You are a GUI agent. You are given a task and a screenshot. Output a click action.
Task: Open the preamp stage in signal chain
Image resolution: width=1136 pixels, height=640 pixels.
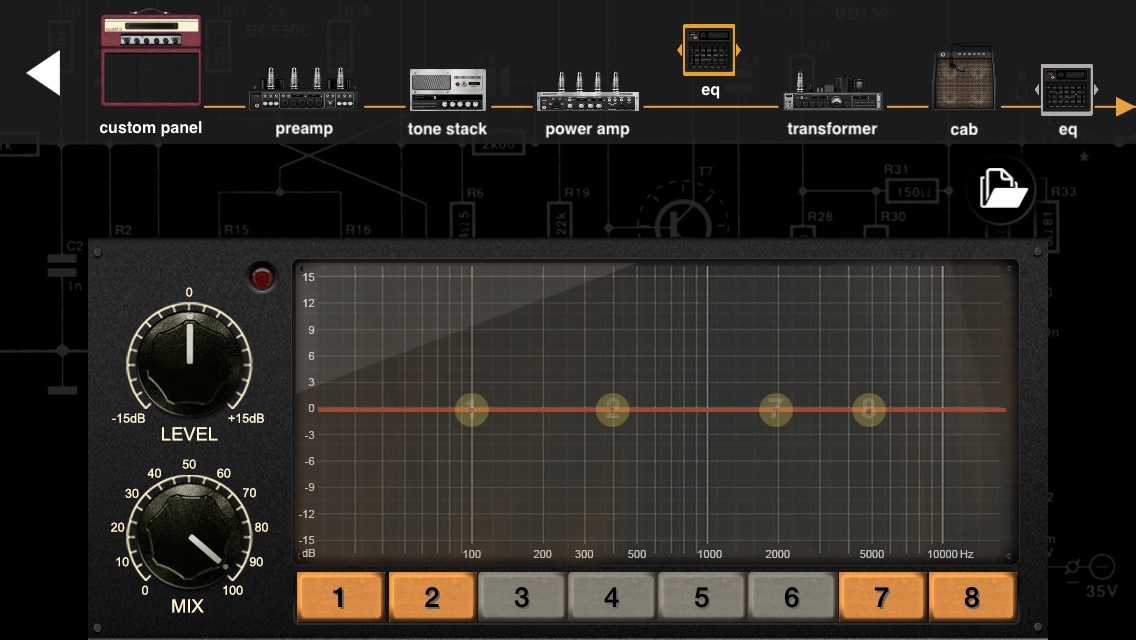(x=303, y=90)
